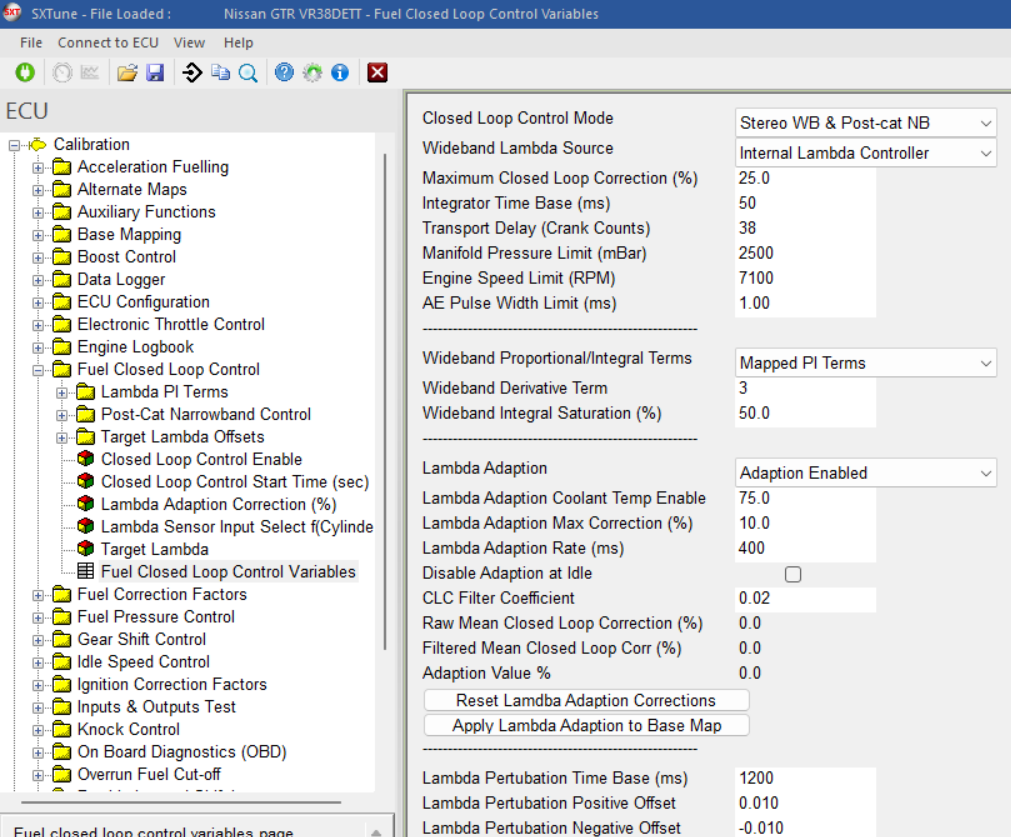
Task: Open the View menu
Action: [189, 43]
